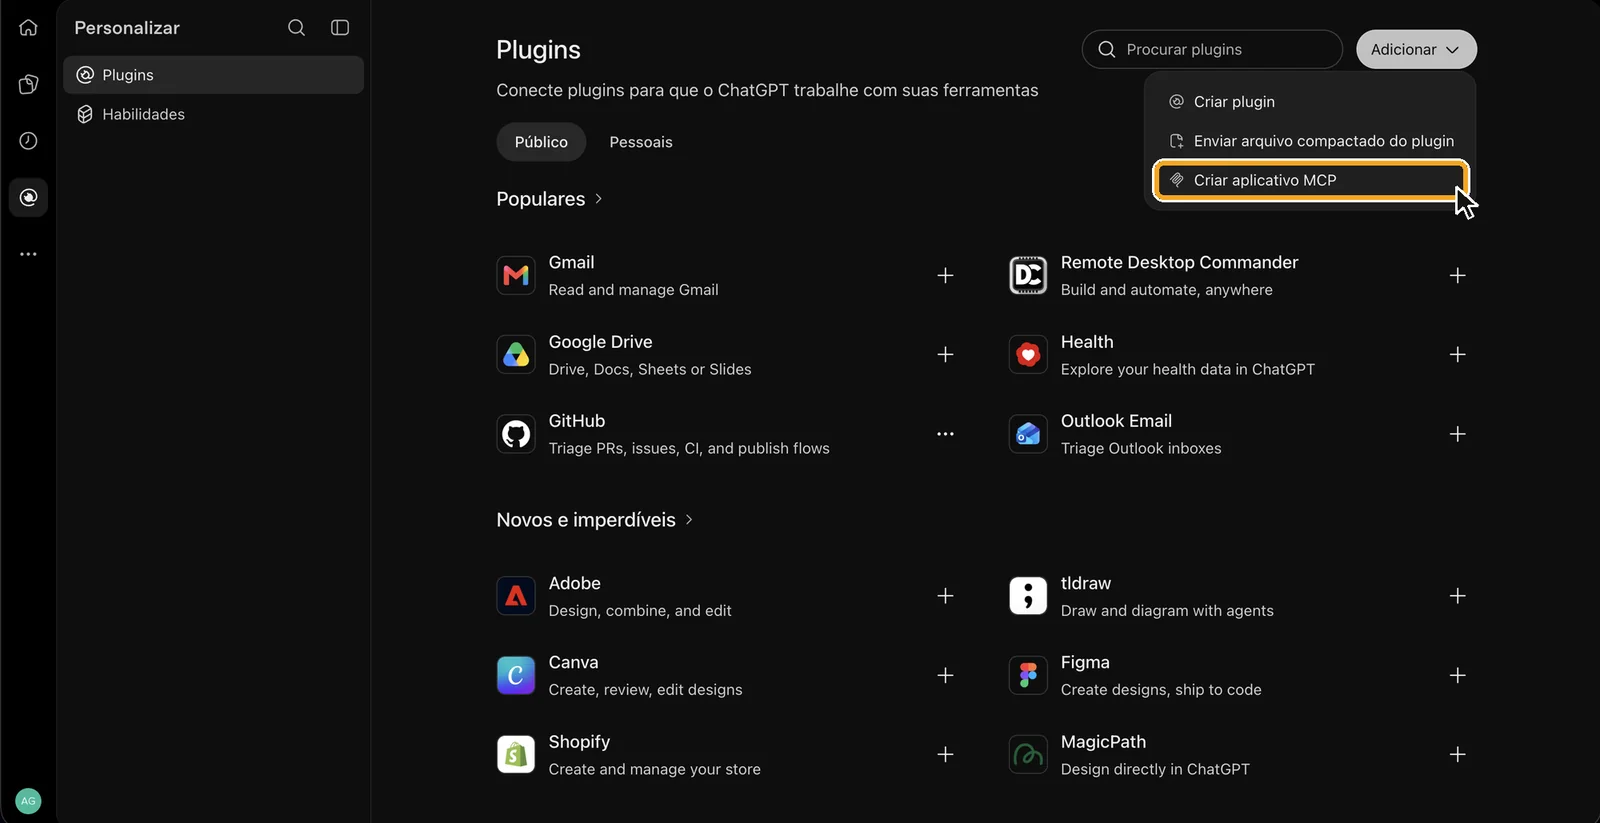Switch to the Público tab
1600x823 pixels.
541,142
